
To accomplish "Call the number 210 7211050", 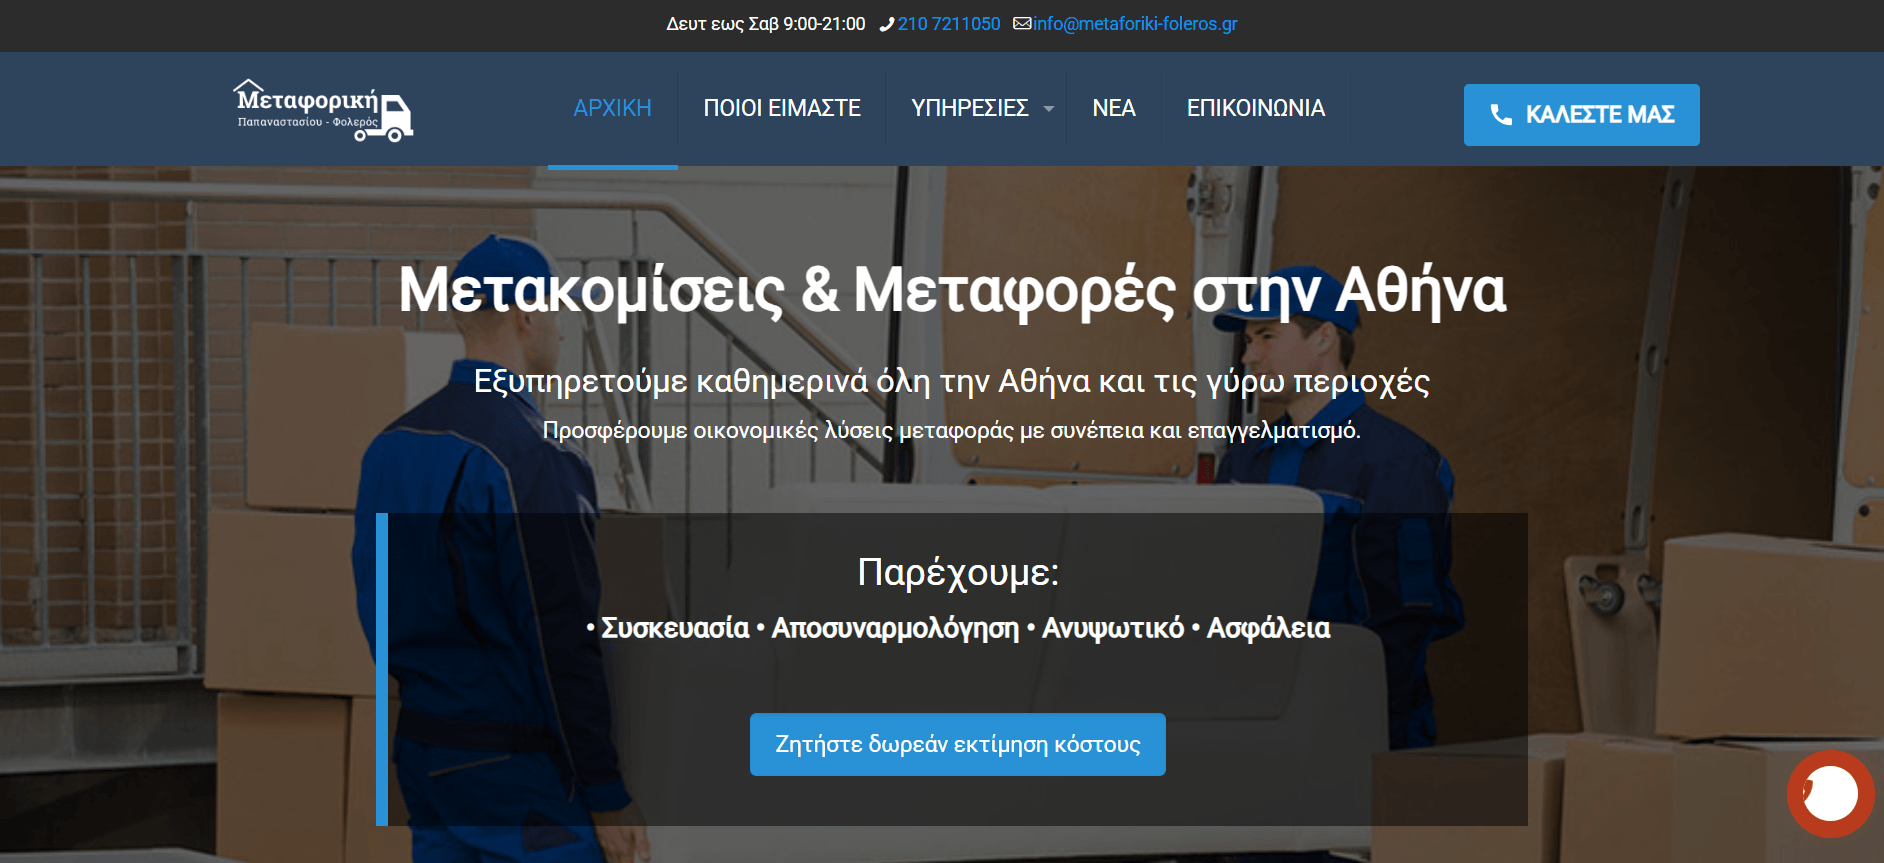I will point(948,24).
